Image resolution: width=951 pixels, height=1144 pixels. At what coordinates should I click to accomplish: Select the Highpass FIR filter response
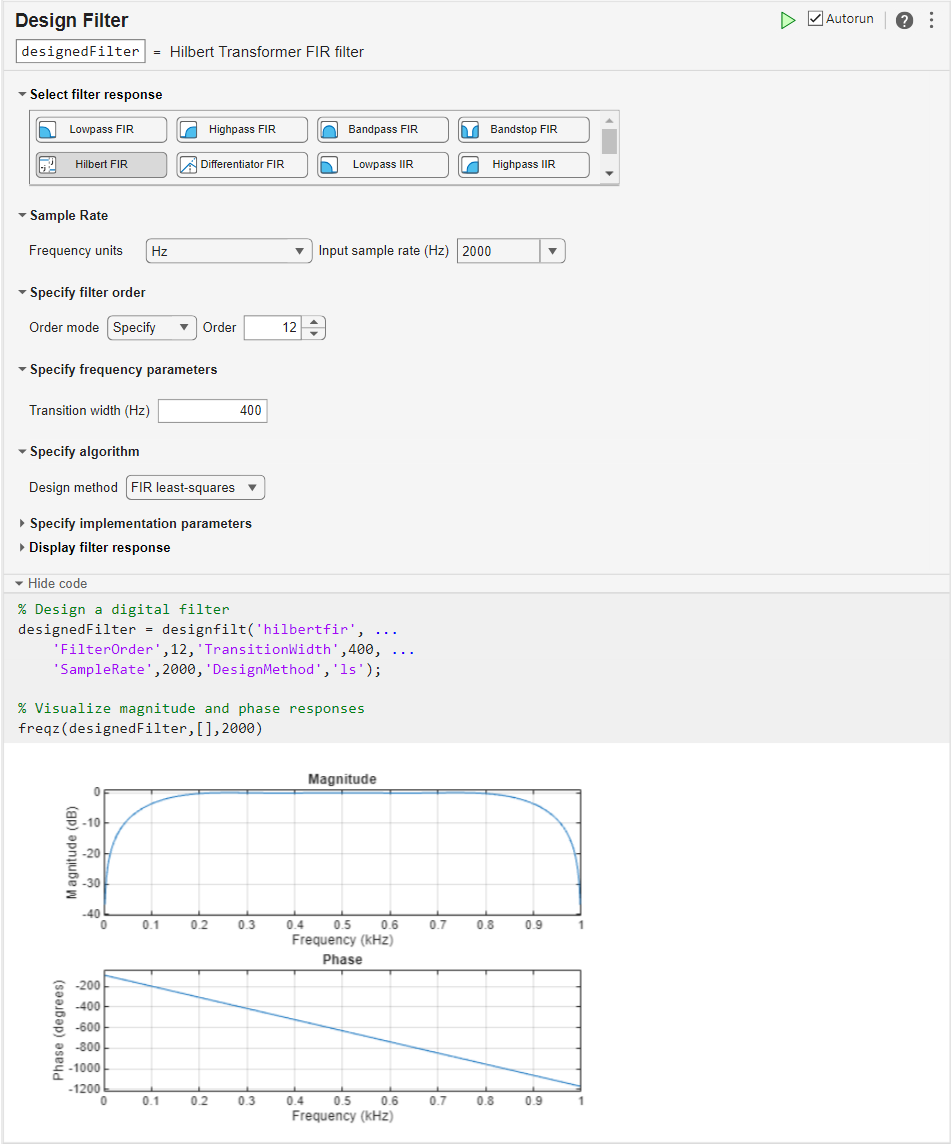click(241, 129)
